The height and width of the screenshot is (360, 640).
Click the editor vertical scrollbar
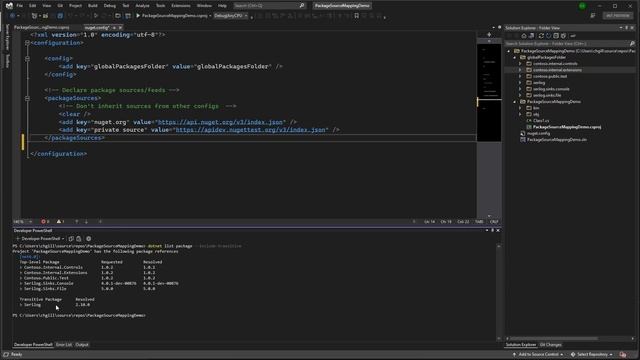point(489,129)
